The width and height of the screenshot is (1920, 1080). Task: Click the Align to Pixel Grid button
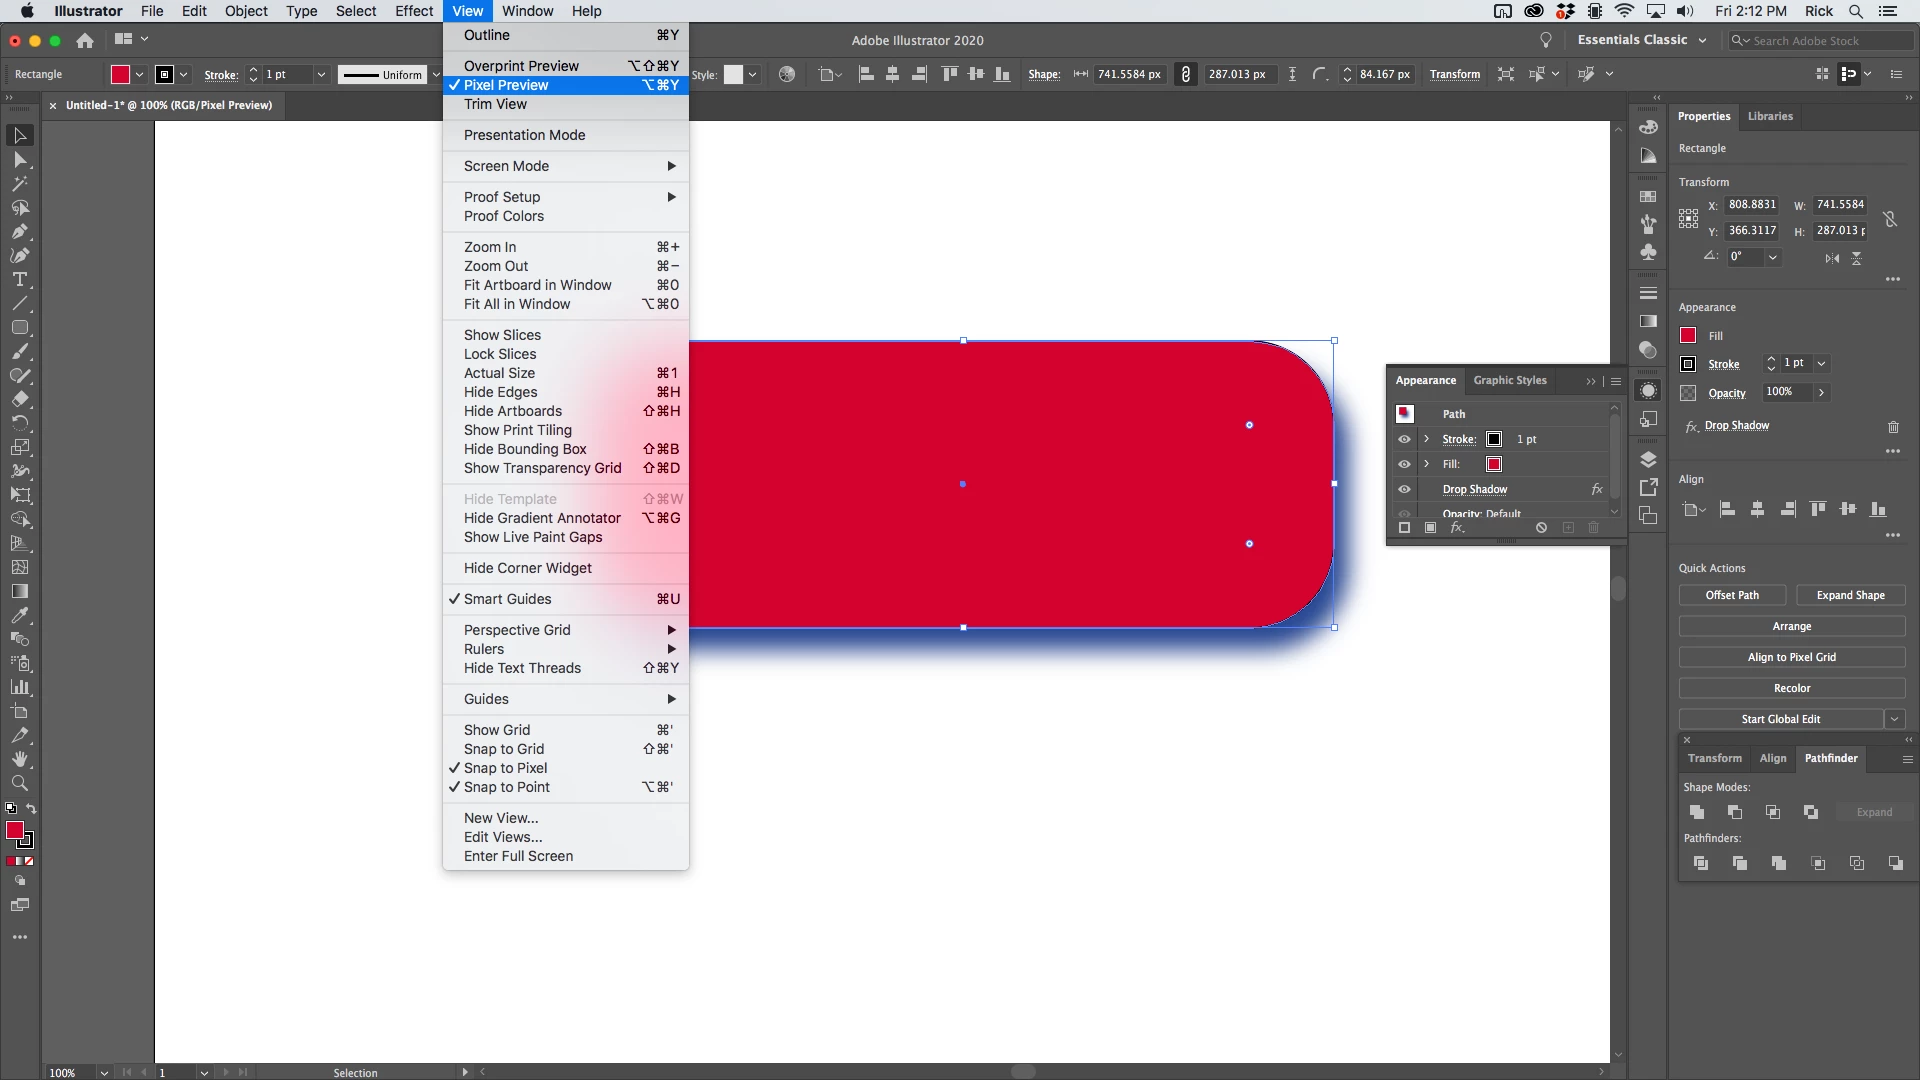point(1791,657)
